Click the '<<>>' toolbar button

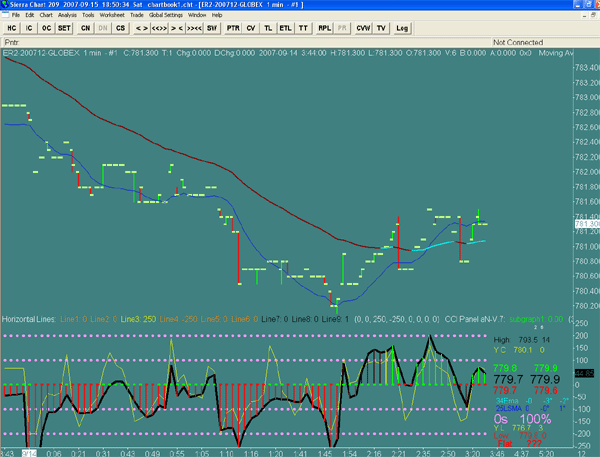coord(159,28)
